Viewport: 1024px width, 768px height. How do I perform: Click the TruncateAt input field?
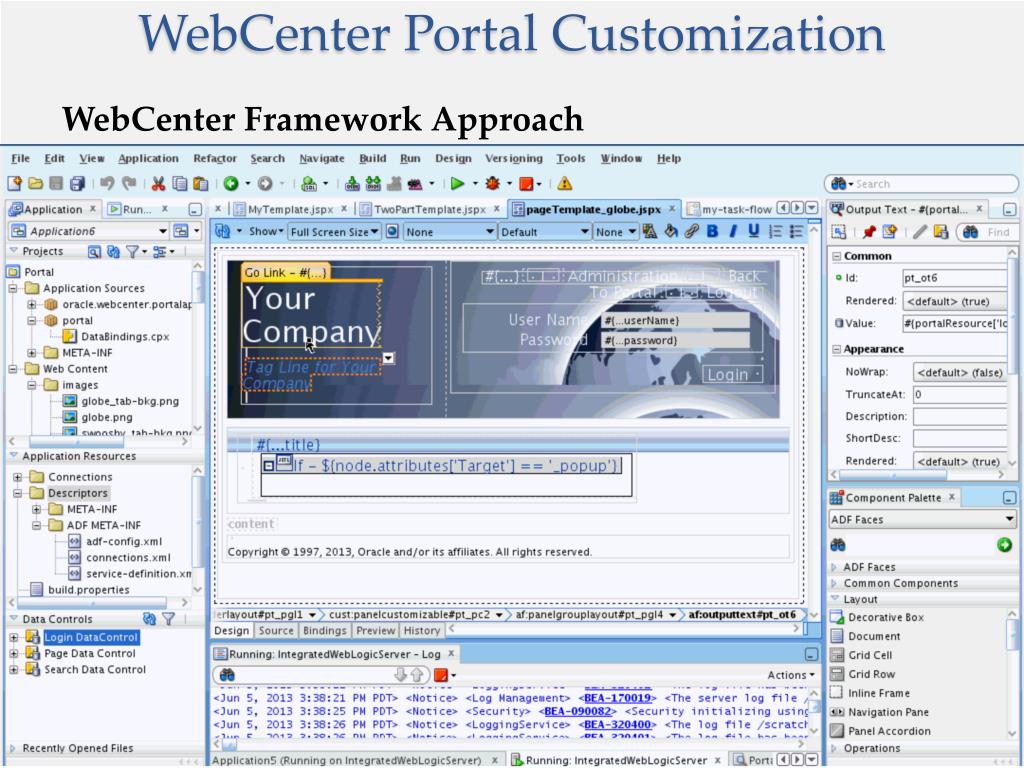click(x=960, y=394)
